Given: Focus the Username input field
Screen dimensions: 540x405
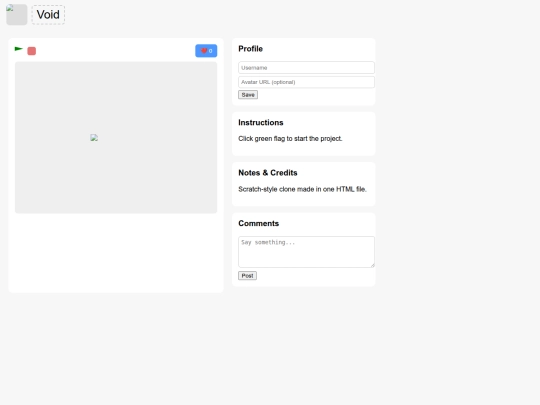Looking at the screenshot, I should (x=306, y=68).
